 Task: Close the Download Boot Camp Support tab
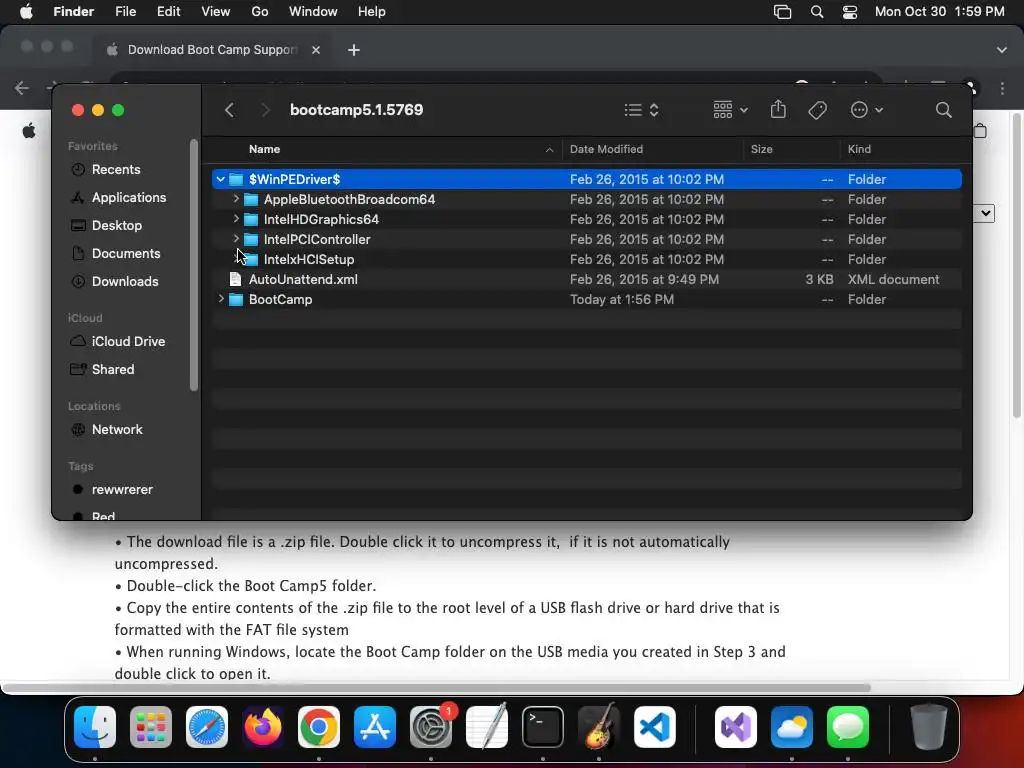coord(316,50)
